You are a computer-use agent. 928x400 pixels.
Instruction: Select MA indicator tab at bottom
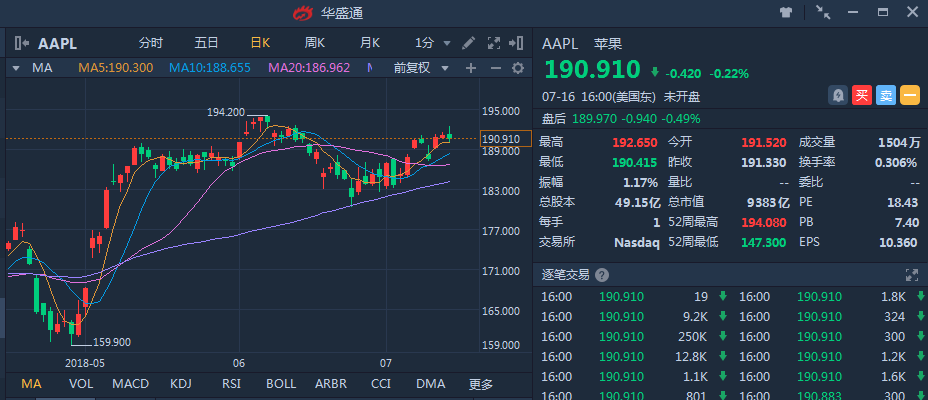pyautogui.click(x=31, y=384)
